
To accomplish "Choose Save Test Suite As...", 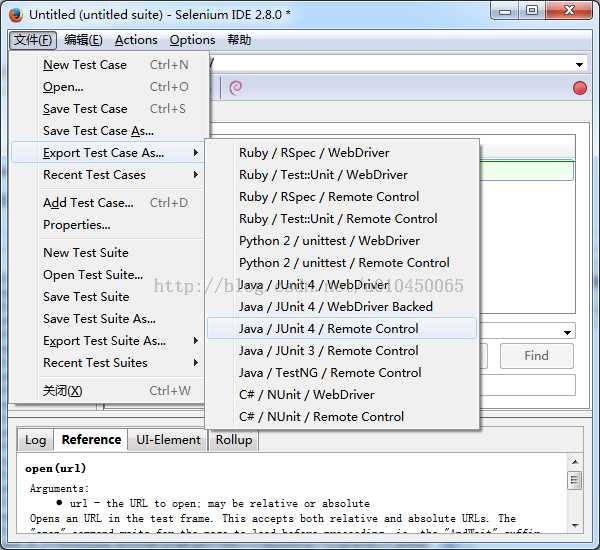I will click(107, 319).
